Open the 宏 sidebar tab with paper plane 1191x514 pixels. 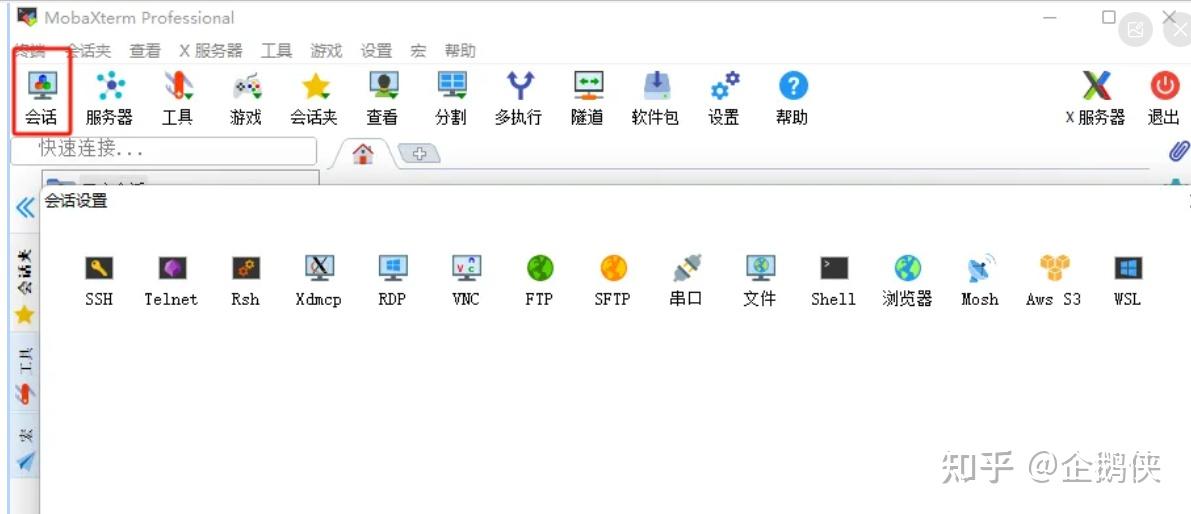[26, 448]
